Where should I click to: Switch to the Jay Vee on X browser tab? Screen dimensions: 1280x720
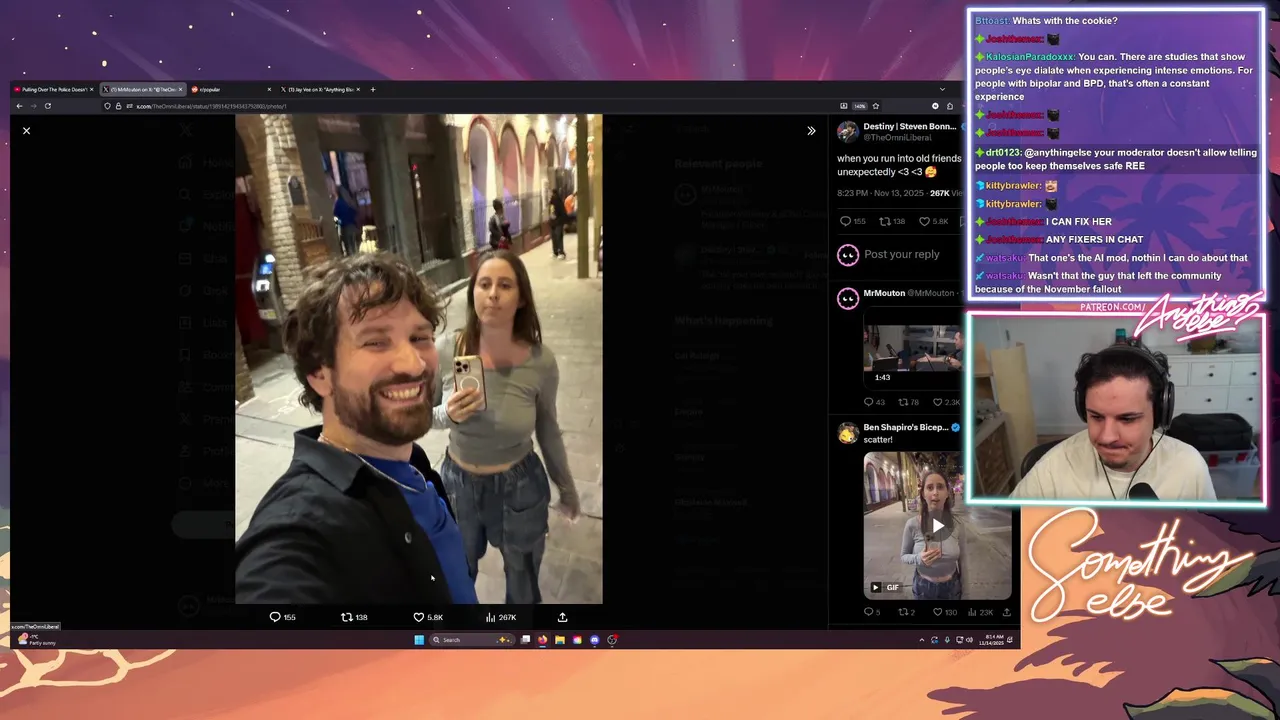318,89
